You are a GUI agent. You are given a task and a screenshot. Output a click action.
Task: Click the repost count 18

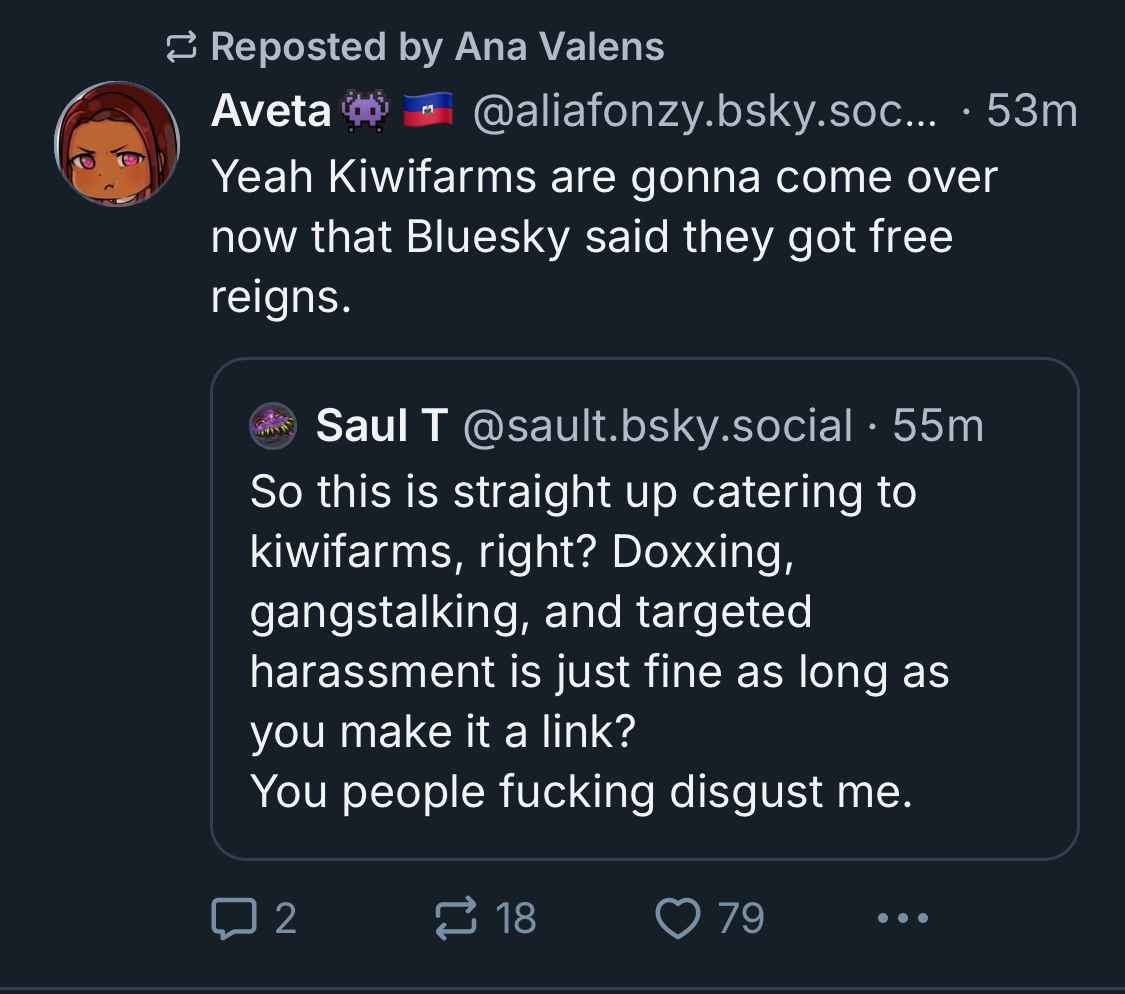[x=516, y=918]
